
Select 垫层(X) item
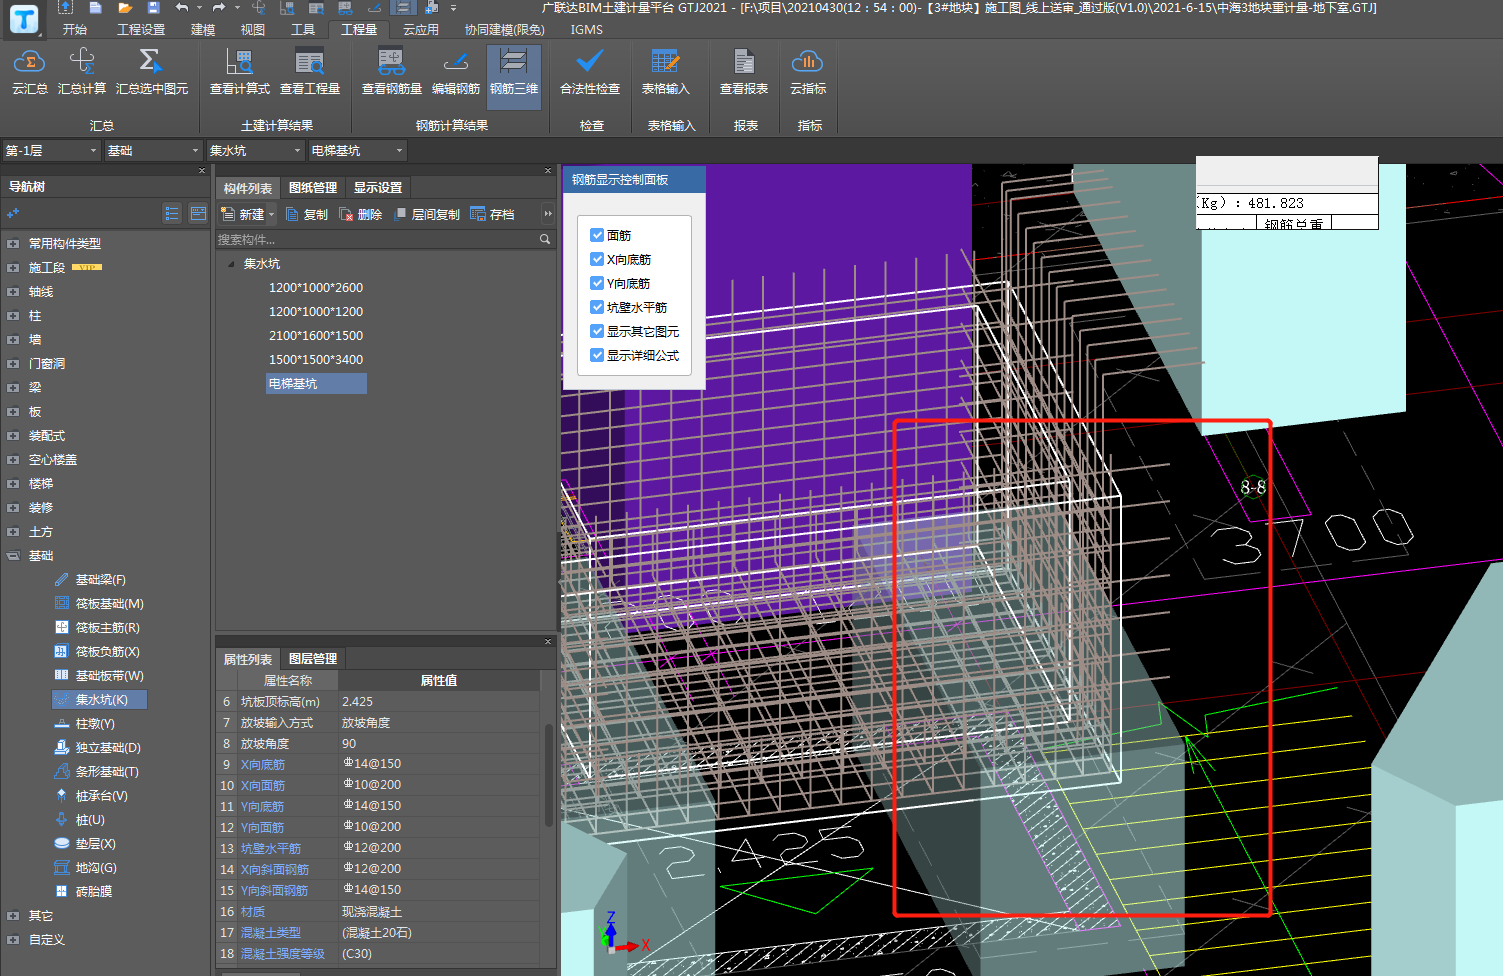(95, 843)
